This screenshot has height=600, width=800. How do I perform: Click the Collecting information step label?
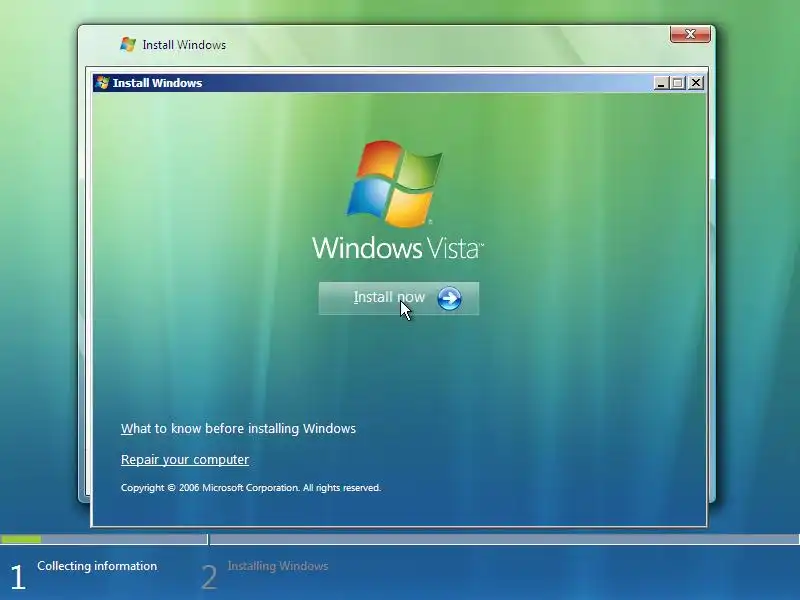click(97, 566)
